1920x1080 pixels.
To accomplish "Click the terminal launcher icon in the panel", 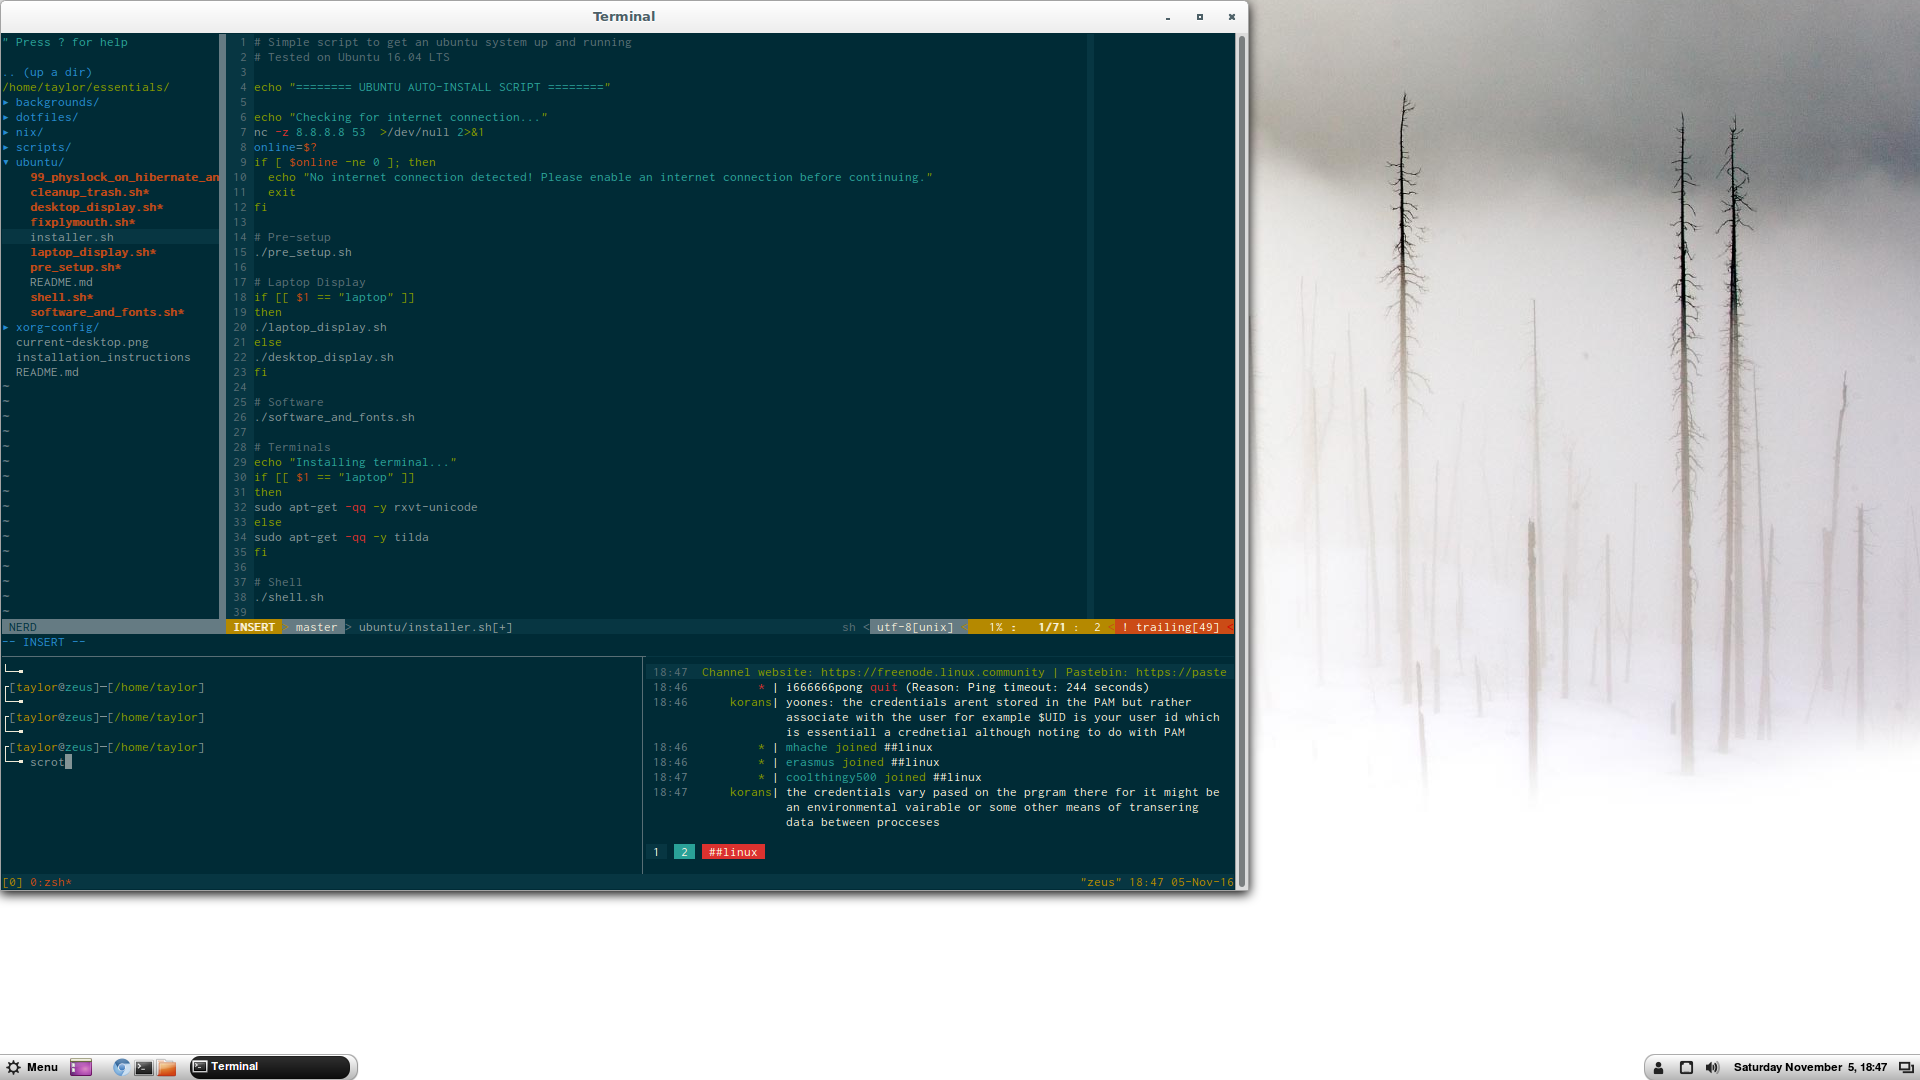I will [x=144, y=1067].
